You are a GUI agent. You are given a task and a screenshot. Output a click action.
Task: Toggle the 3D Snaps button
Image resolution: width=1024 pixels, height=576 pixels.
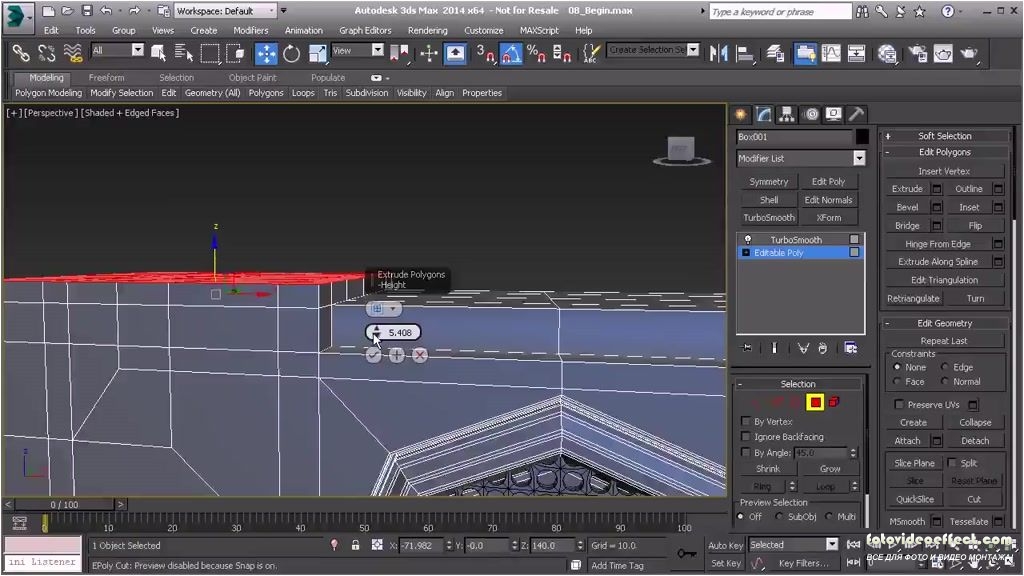(x=485, y=54)
